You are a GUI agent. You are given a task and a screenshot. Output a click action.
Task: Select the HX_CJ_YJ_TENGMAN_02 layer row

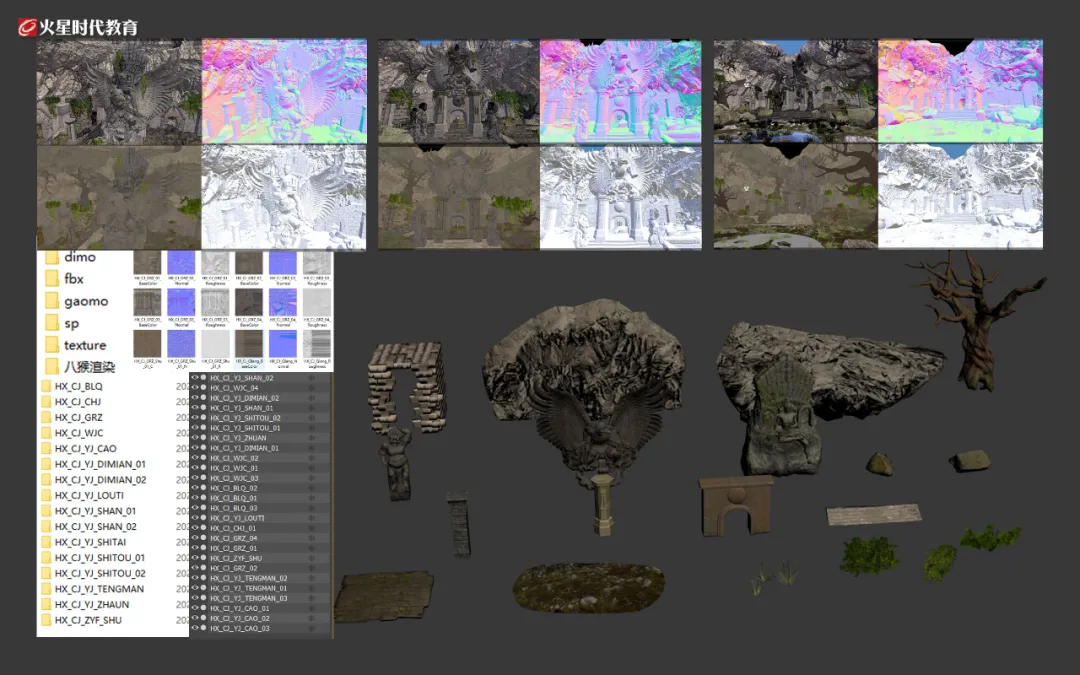pos(248,578)
